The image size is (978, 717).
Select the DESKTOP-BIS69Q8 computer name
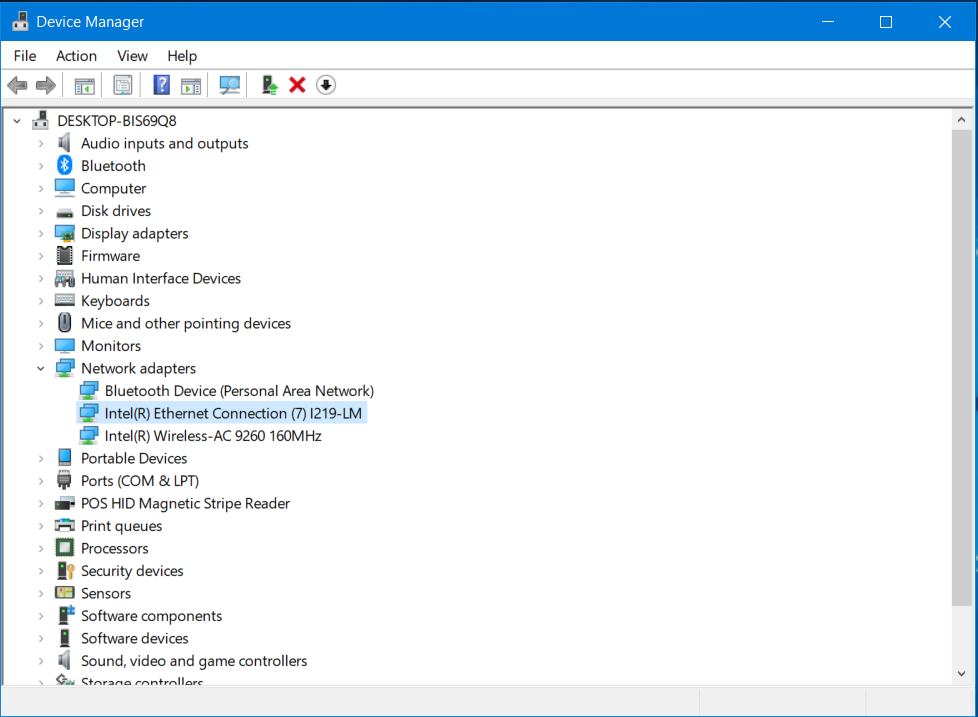[x=117, y=121]
